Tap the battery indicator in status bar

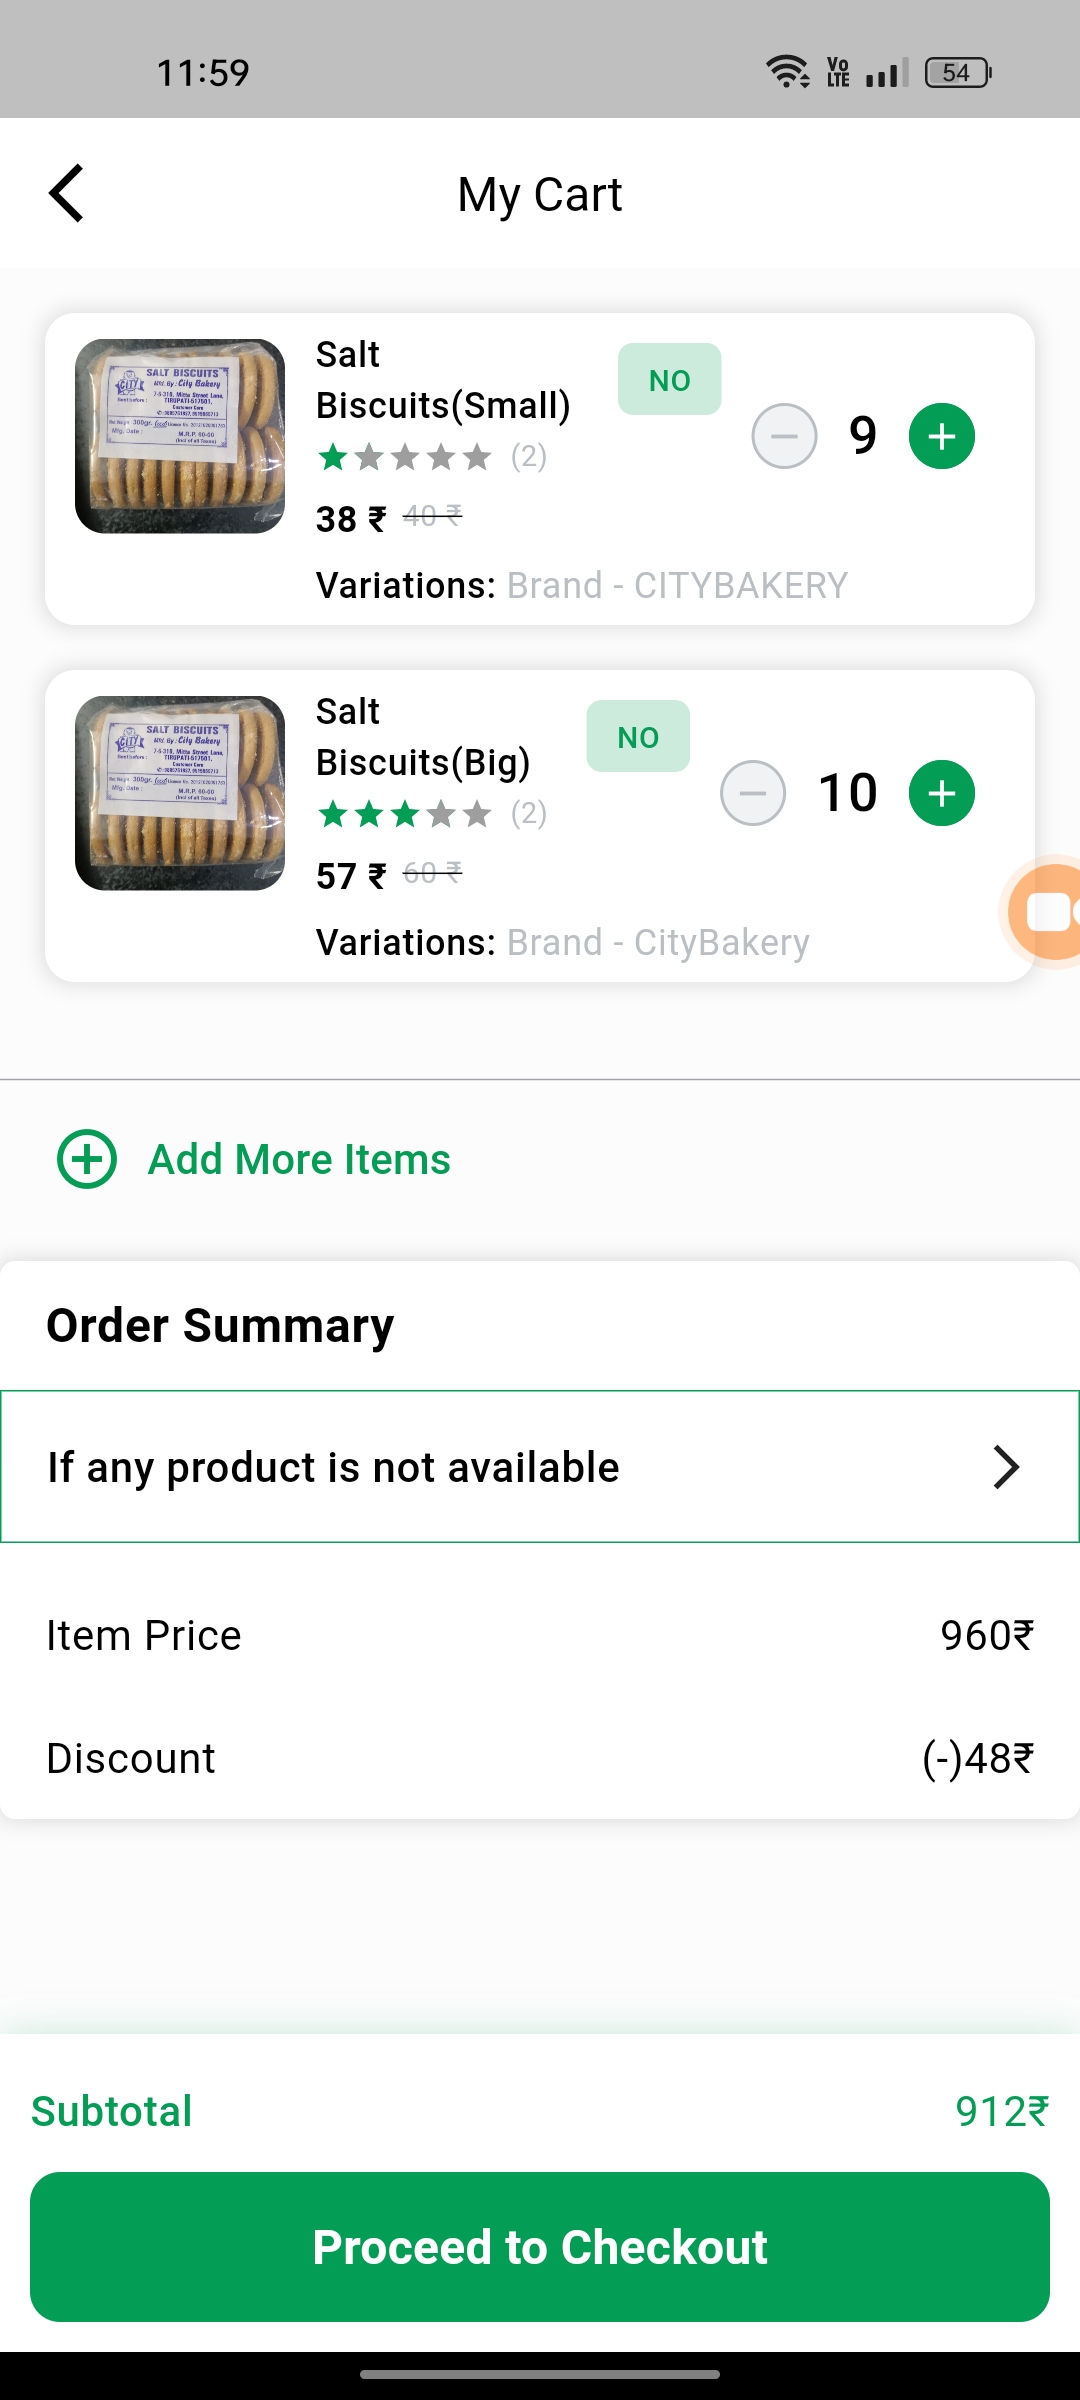(x=958, y=72)
